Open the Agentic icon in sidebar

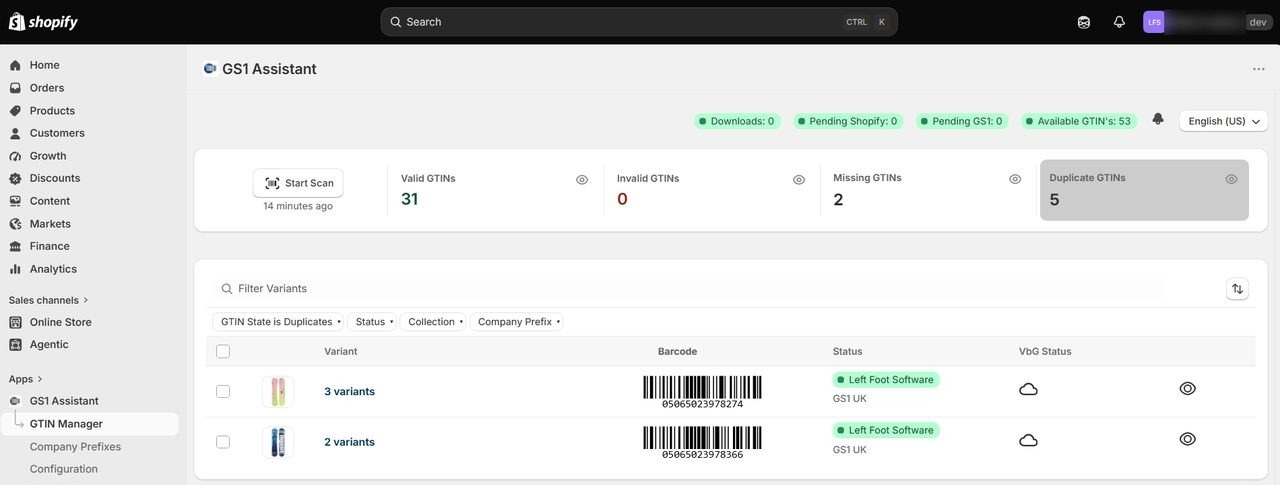[15, 344]
